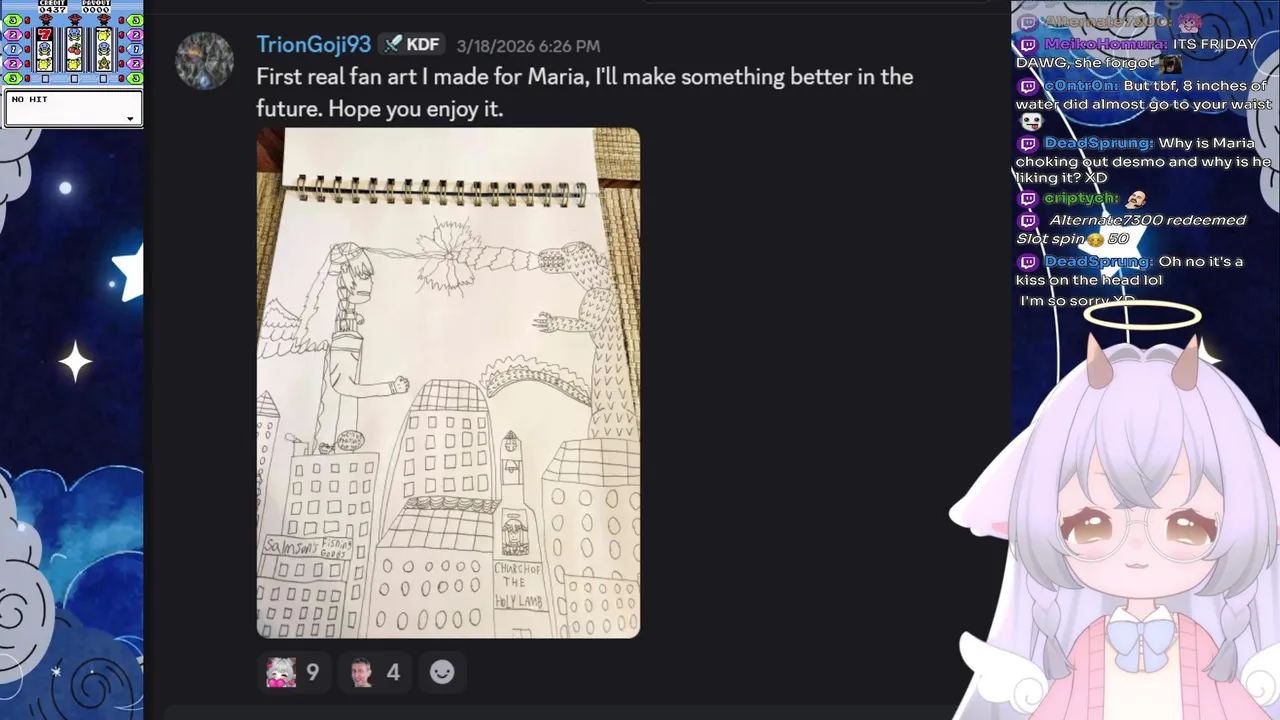This screenshot has width=1280, height=720.
Task: Click the checkbox under the middle slot reel
Action: [74, 79]
